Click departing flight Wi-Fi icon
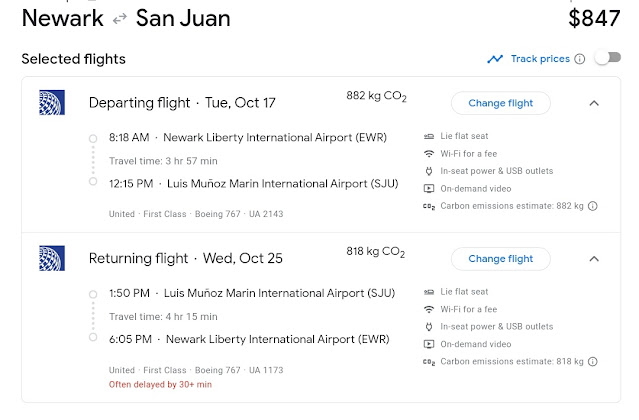The image size is (639, 420). point(429,154)
